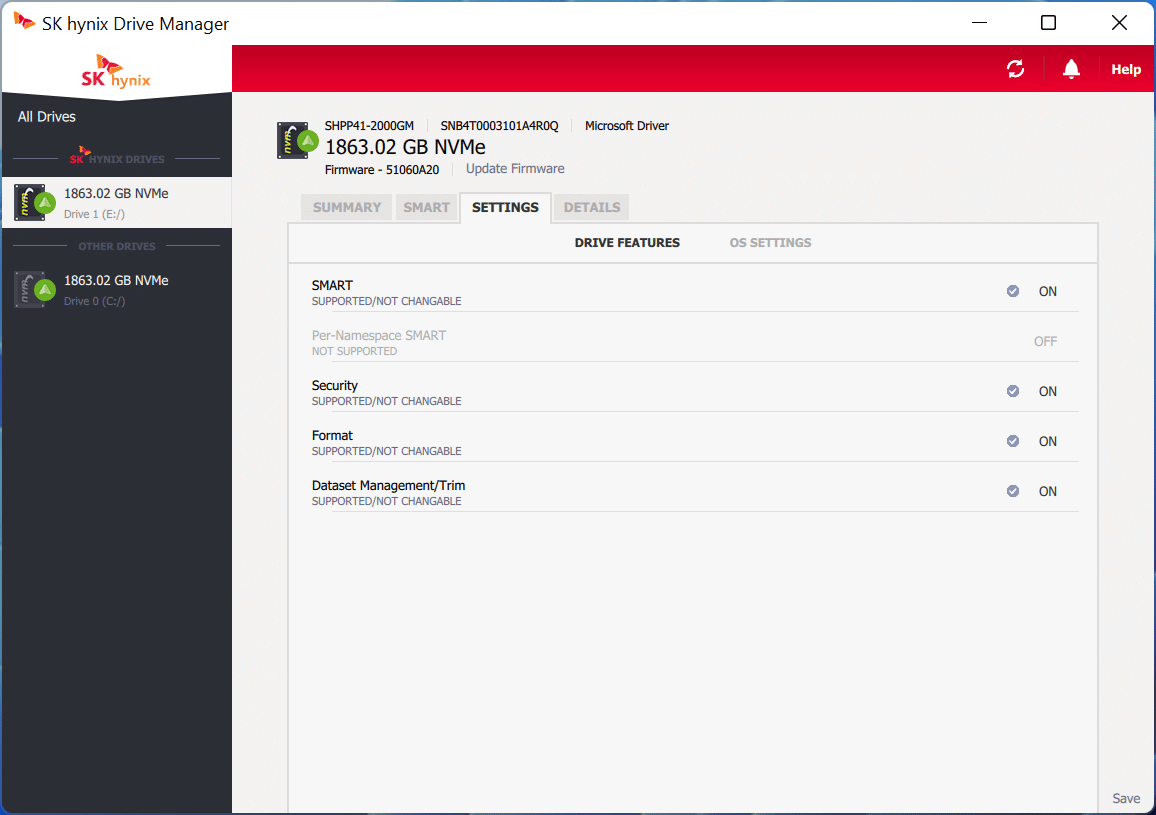Select the 1863.02 GB NVMe Drive 1 entry
The height and width of the screenshot is (815, 1156).
(116, 203)
